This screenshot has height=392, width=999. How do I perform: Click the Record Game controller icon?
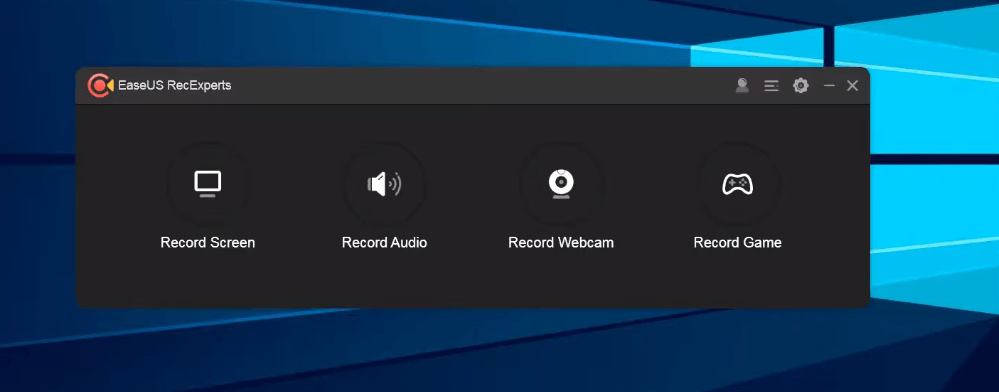coord(737,184)
